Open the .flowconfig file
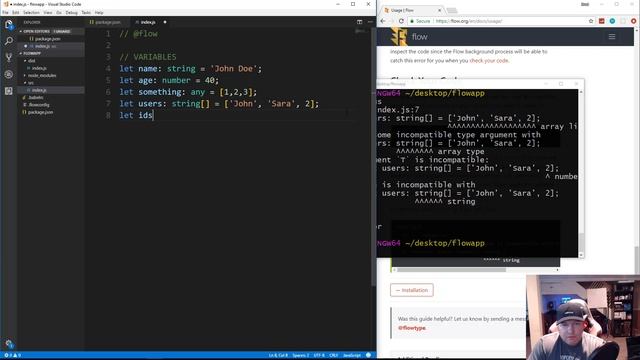Viewport: 640px width, 360px height. tap(39, 105)
